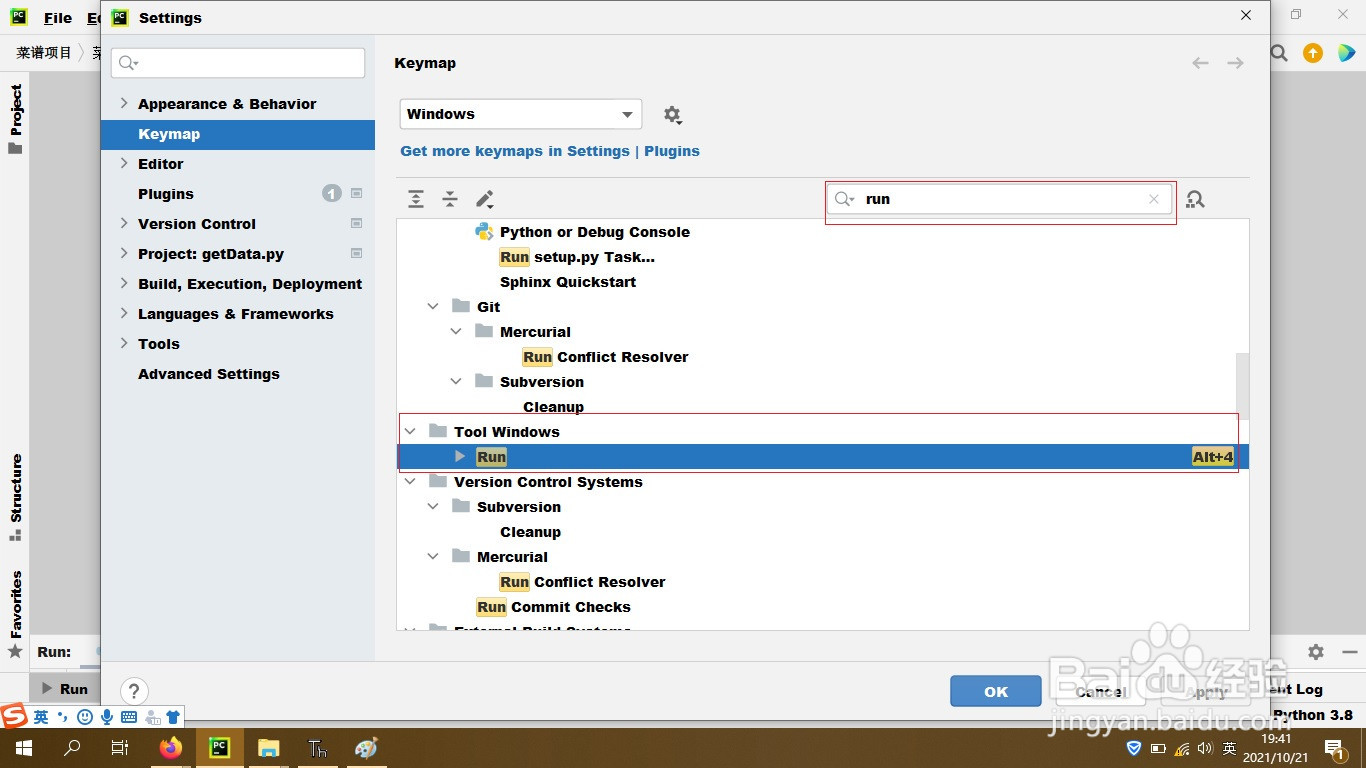Viewport: 1366px width, 768px height.
Task: Expand the Version Control section
Action: 124,223
